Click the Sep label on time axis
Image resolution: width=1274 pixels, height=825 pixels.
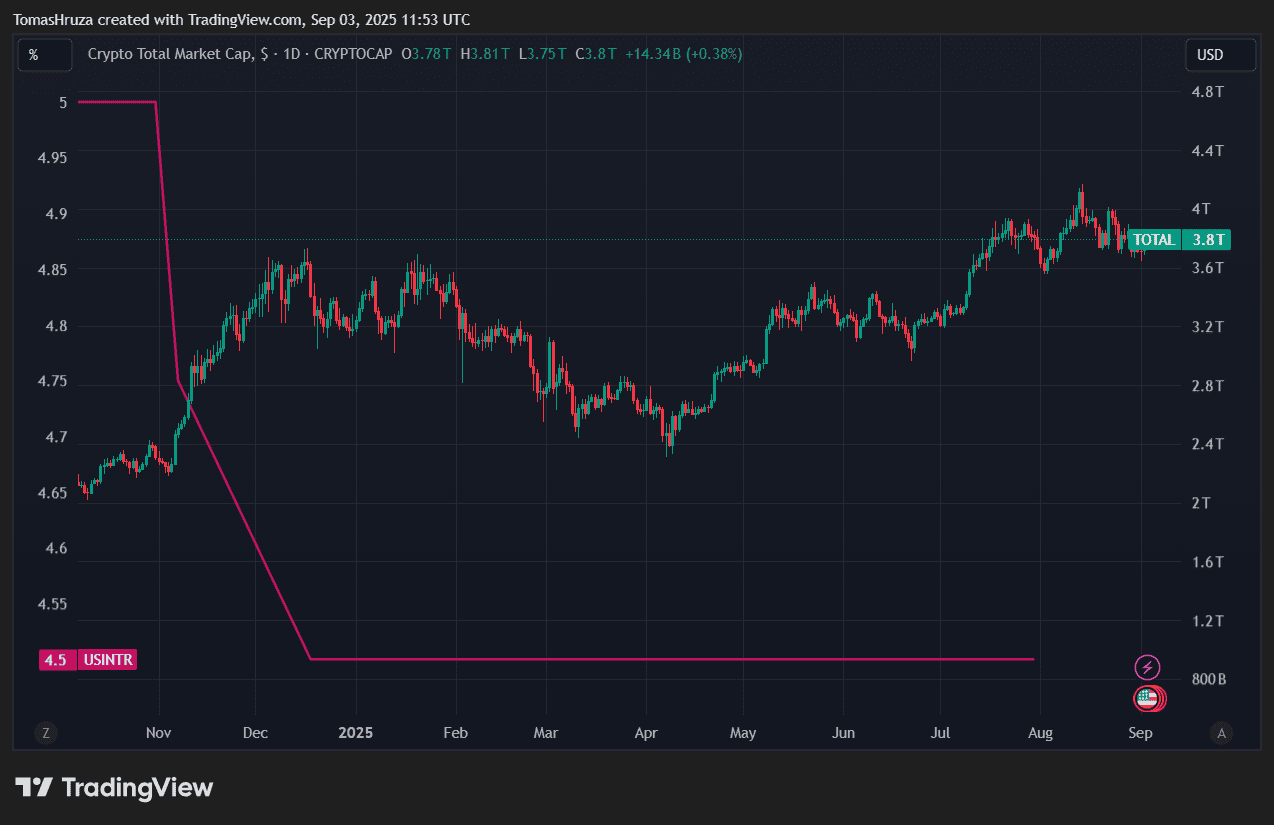pos(1141,733)
